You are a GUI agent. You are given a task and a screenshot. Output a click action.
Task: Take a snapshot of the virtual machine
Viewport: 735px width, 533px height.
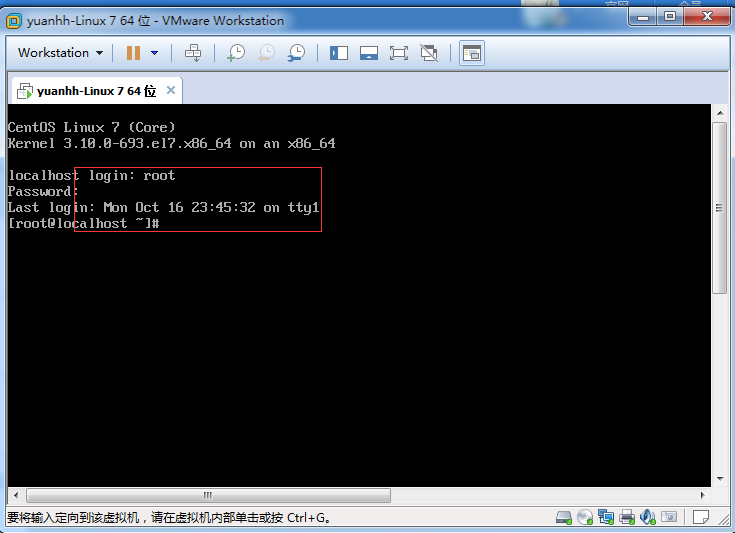click(x=236, y=53)
